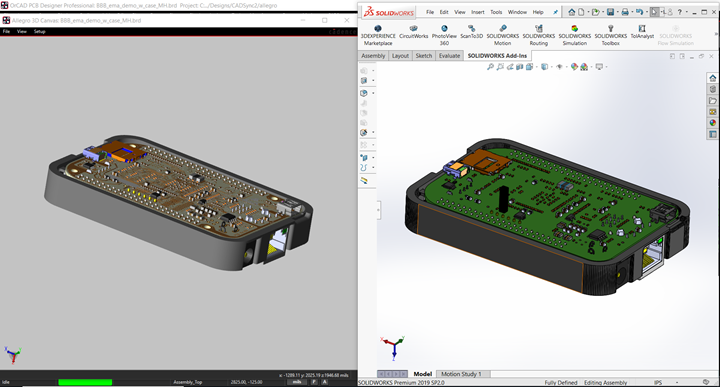The width and height of the screenshot is (720, 387).
Task: Open the SOLIDWORKS Help question mark
Action: pos(680,12)
